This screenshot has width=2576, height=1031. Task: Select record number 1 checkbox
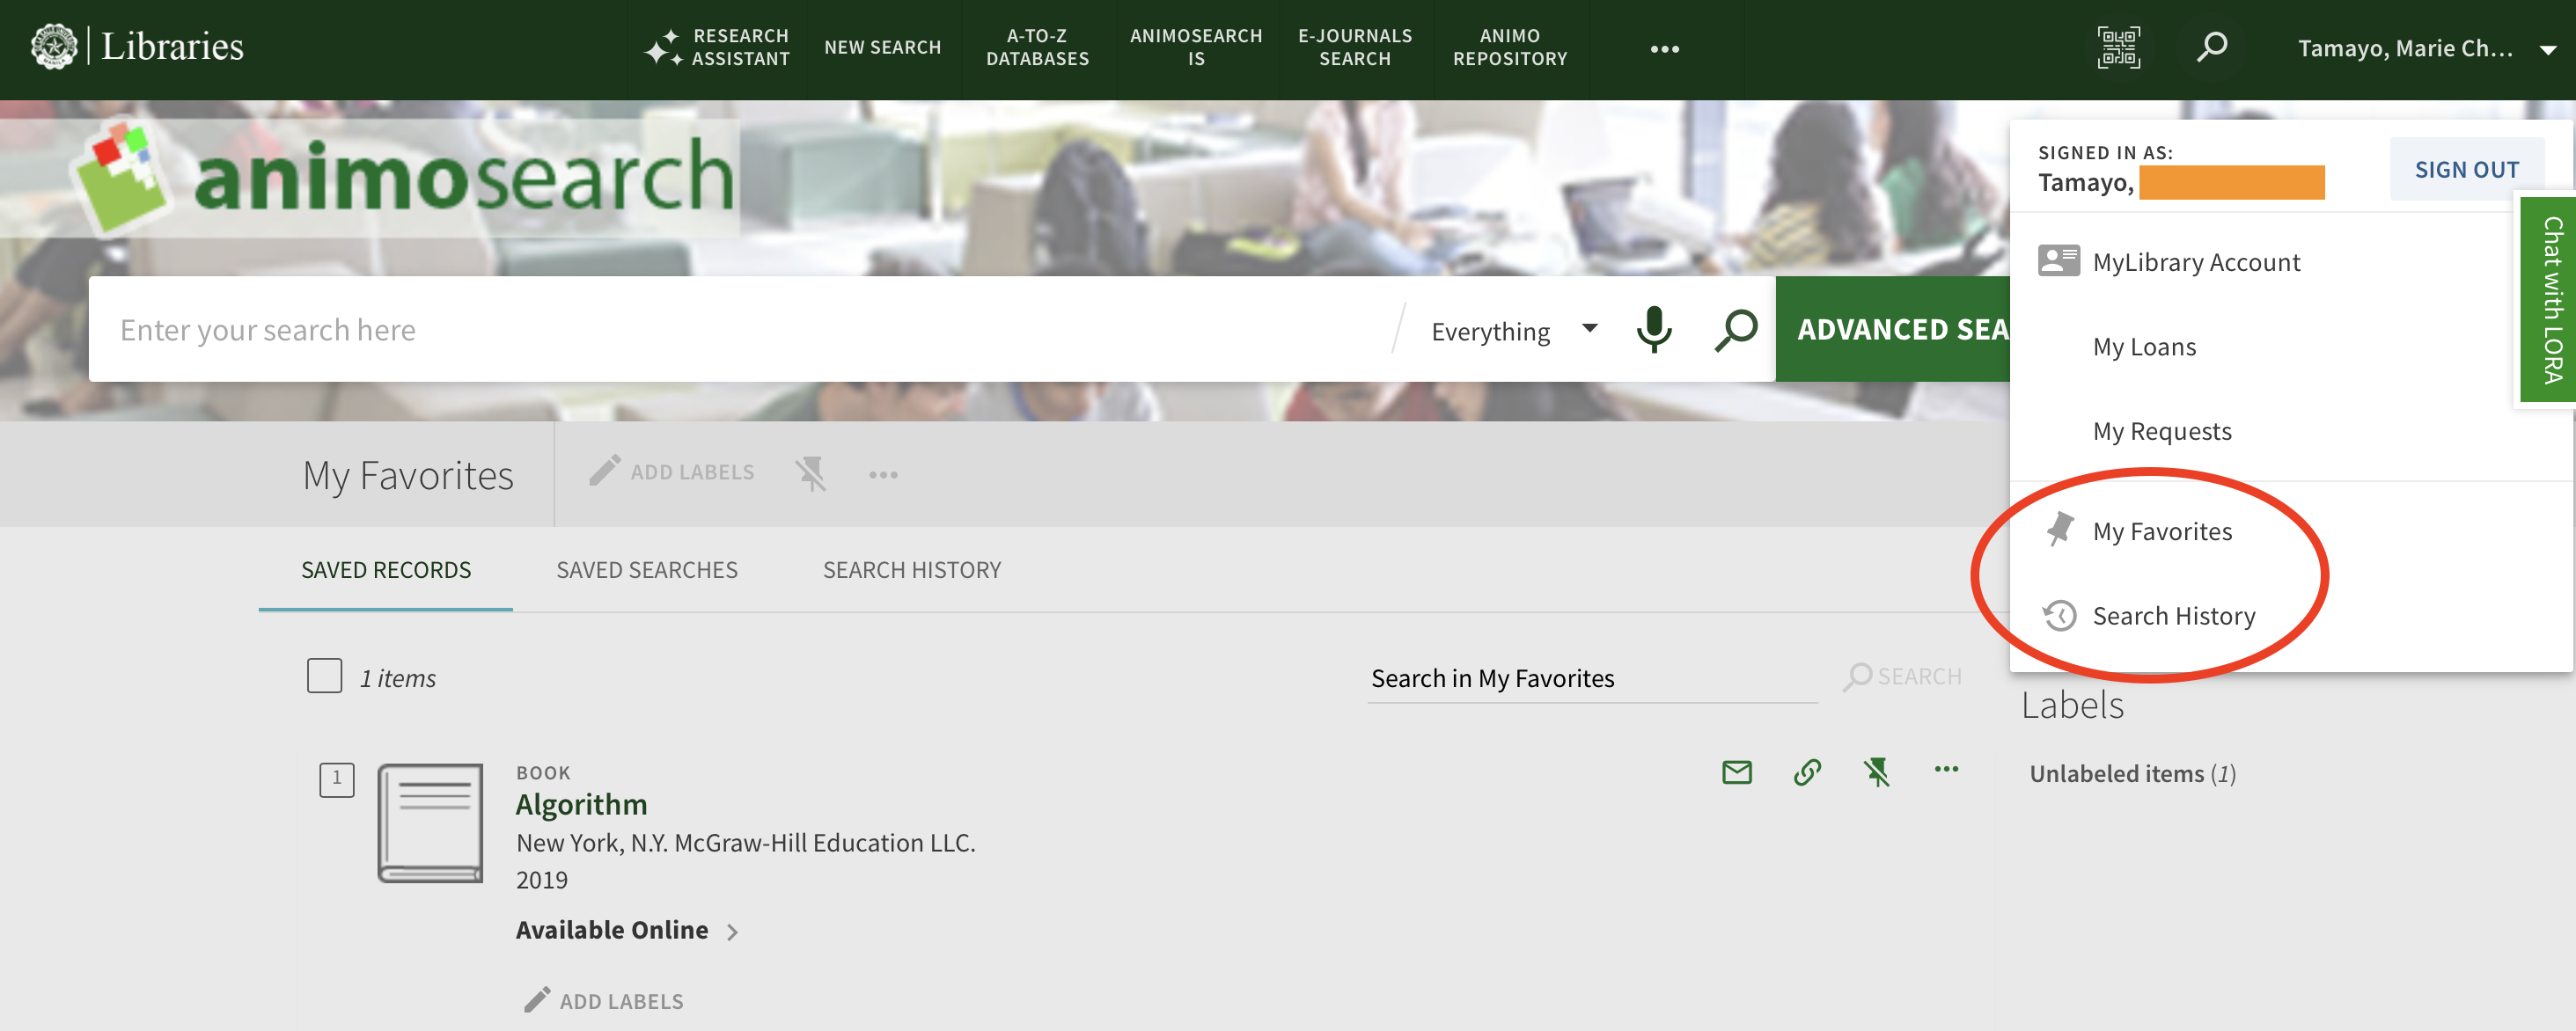point(336,779)
